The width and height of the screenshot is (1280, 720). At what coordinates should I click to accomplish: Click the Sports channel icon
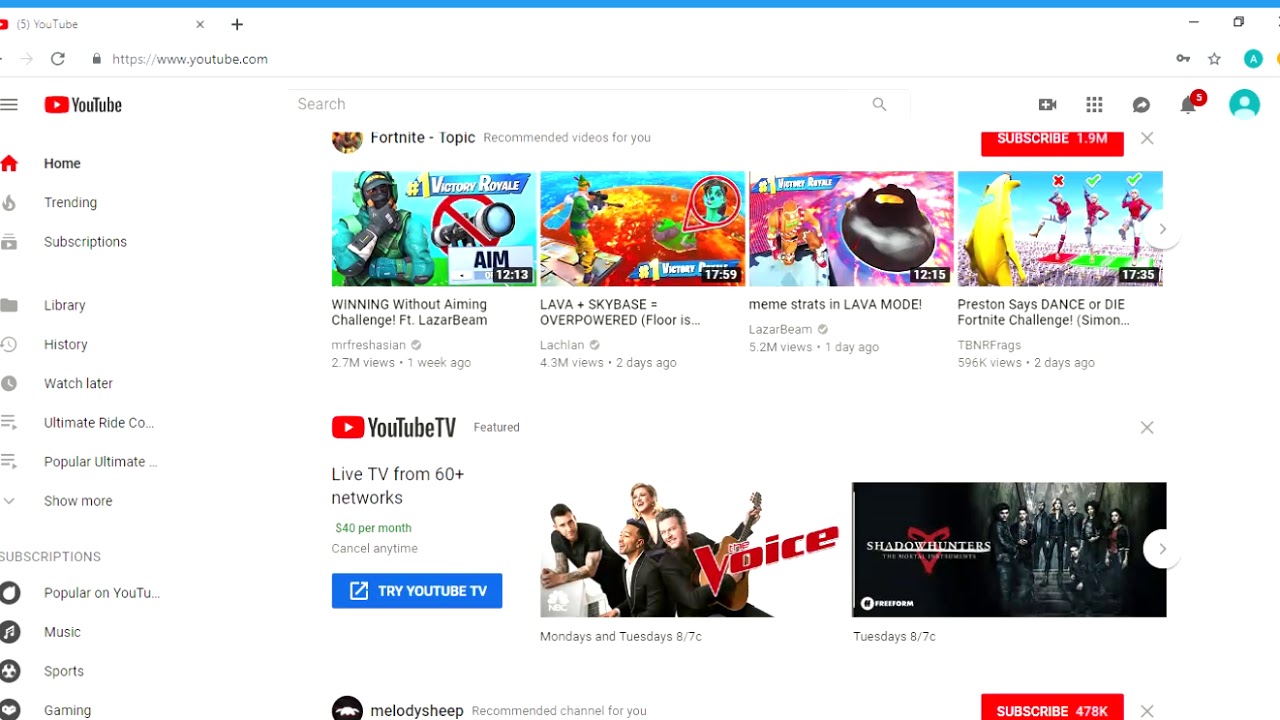tap(10, 671)
